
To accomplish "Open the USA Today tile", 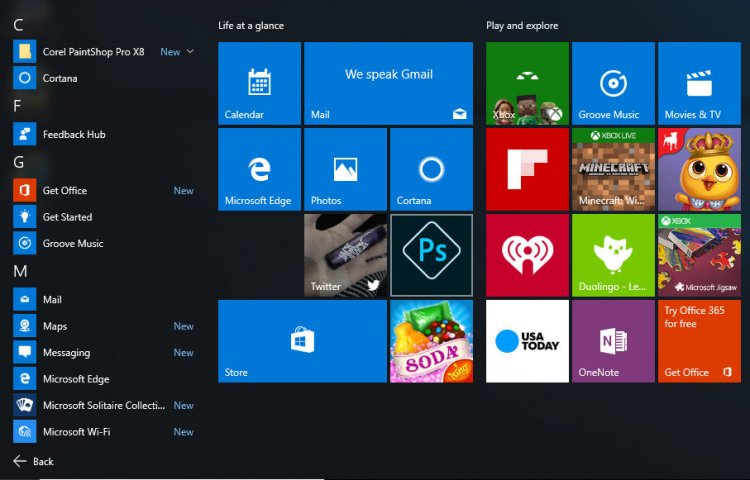I will [527, 341].
